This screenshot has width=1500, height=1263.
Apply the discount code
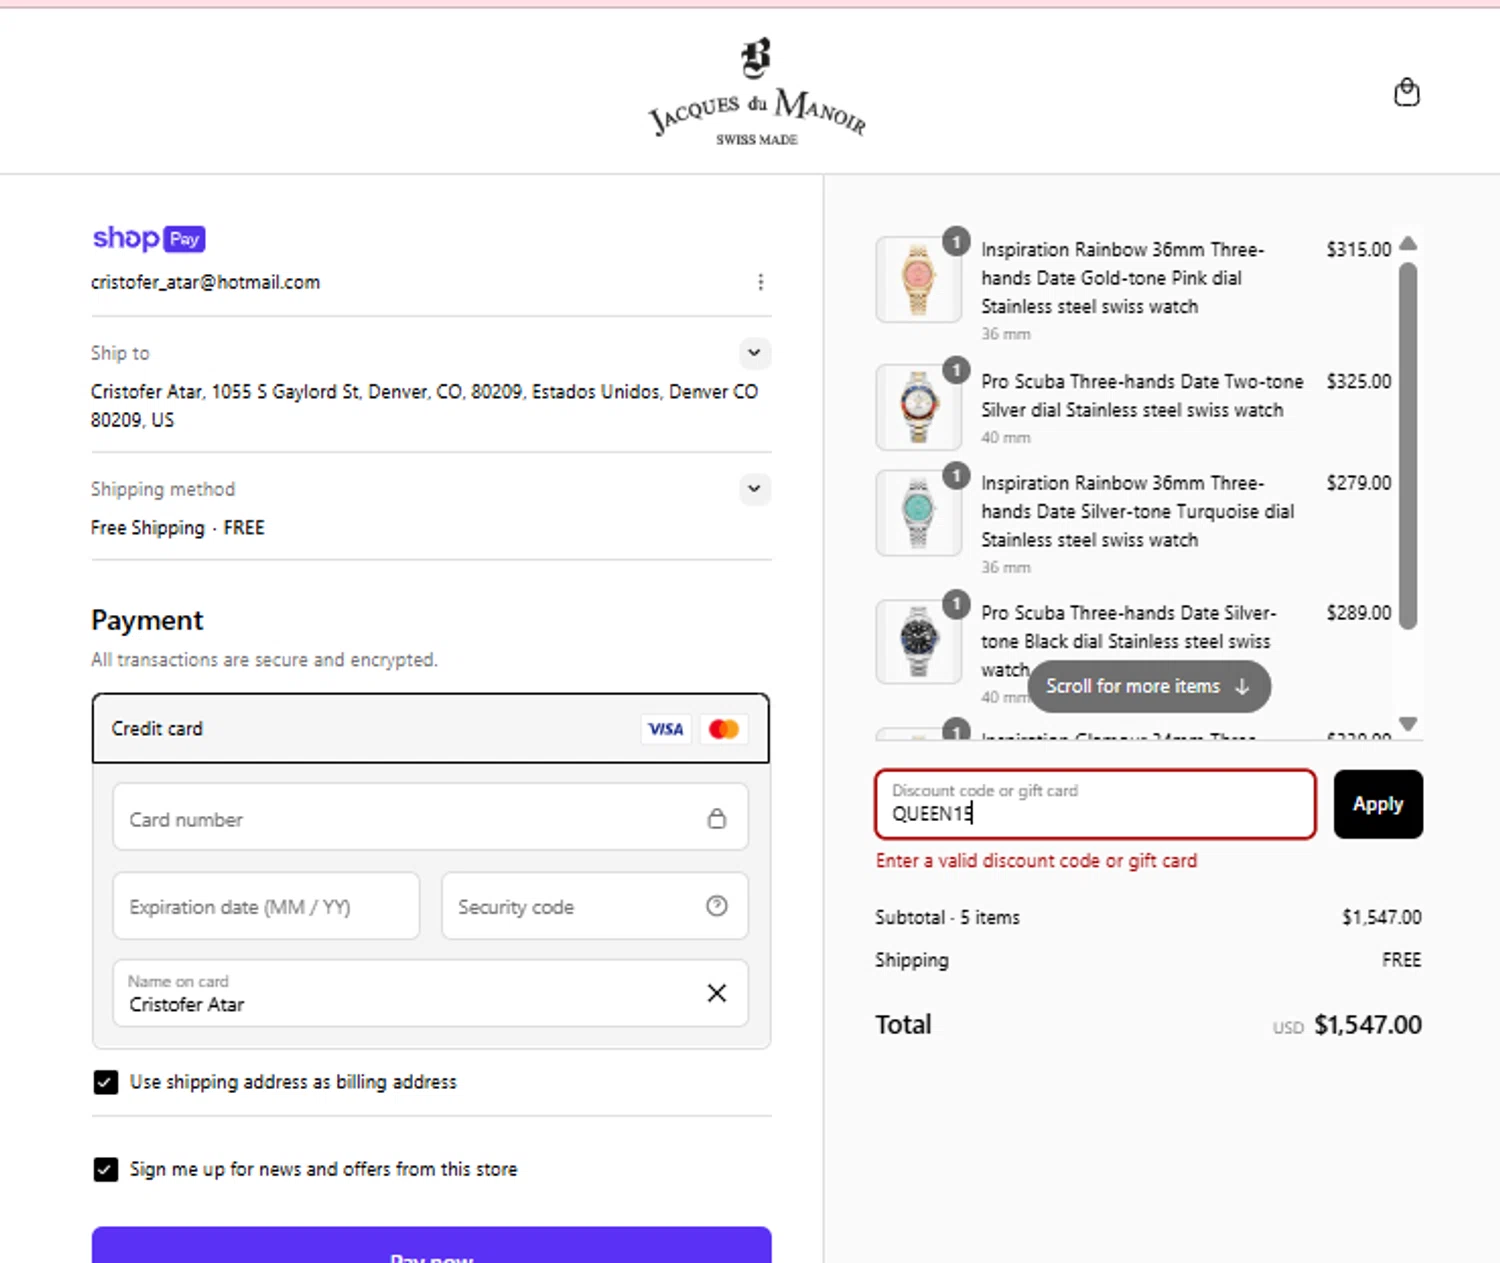tap(1378, 804)
